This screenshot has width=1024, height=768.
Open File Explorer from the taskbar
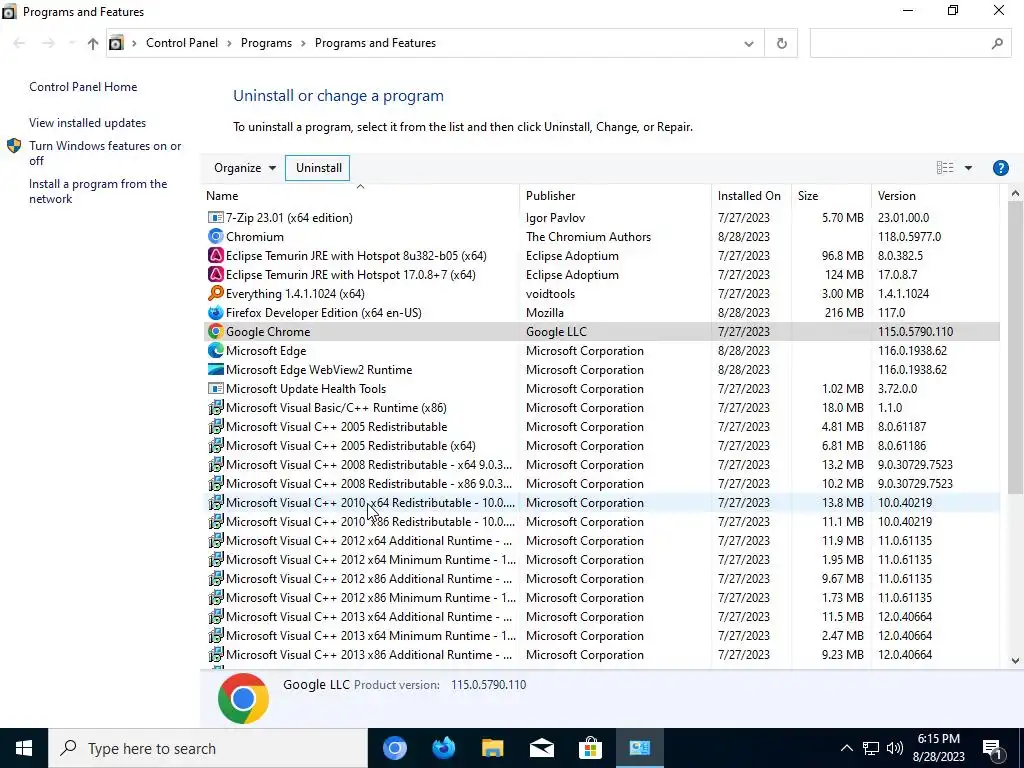tap(492, 748)
